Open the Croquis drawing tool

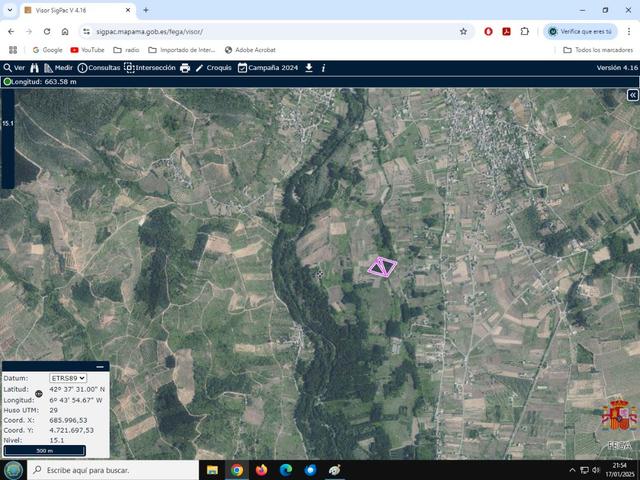coord(213,67)
